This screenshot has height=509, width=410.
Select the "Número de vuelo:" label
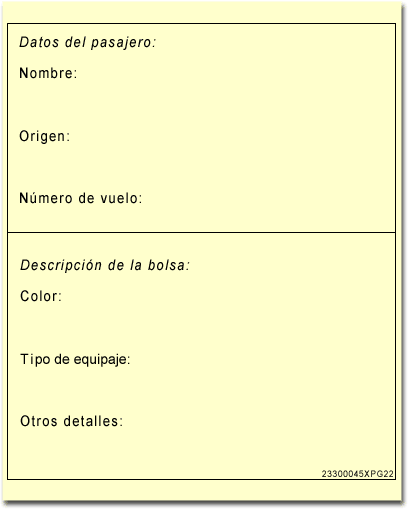[81, 198]
